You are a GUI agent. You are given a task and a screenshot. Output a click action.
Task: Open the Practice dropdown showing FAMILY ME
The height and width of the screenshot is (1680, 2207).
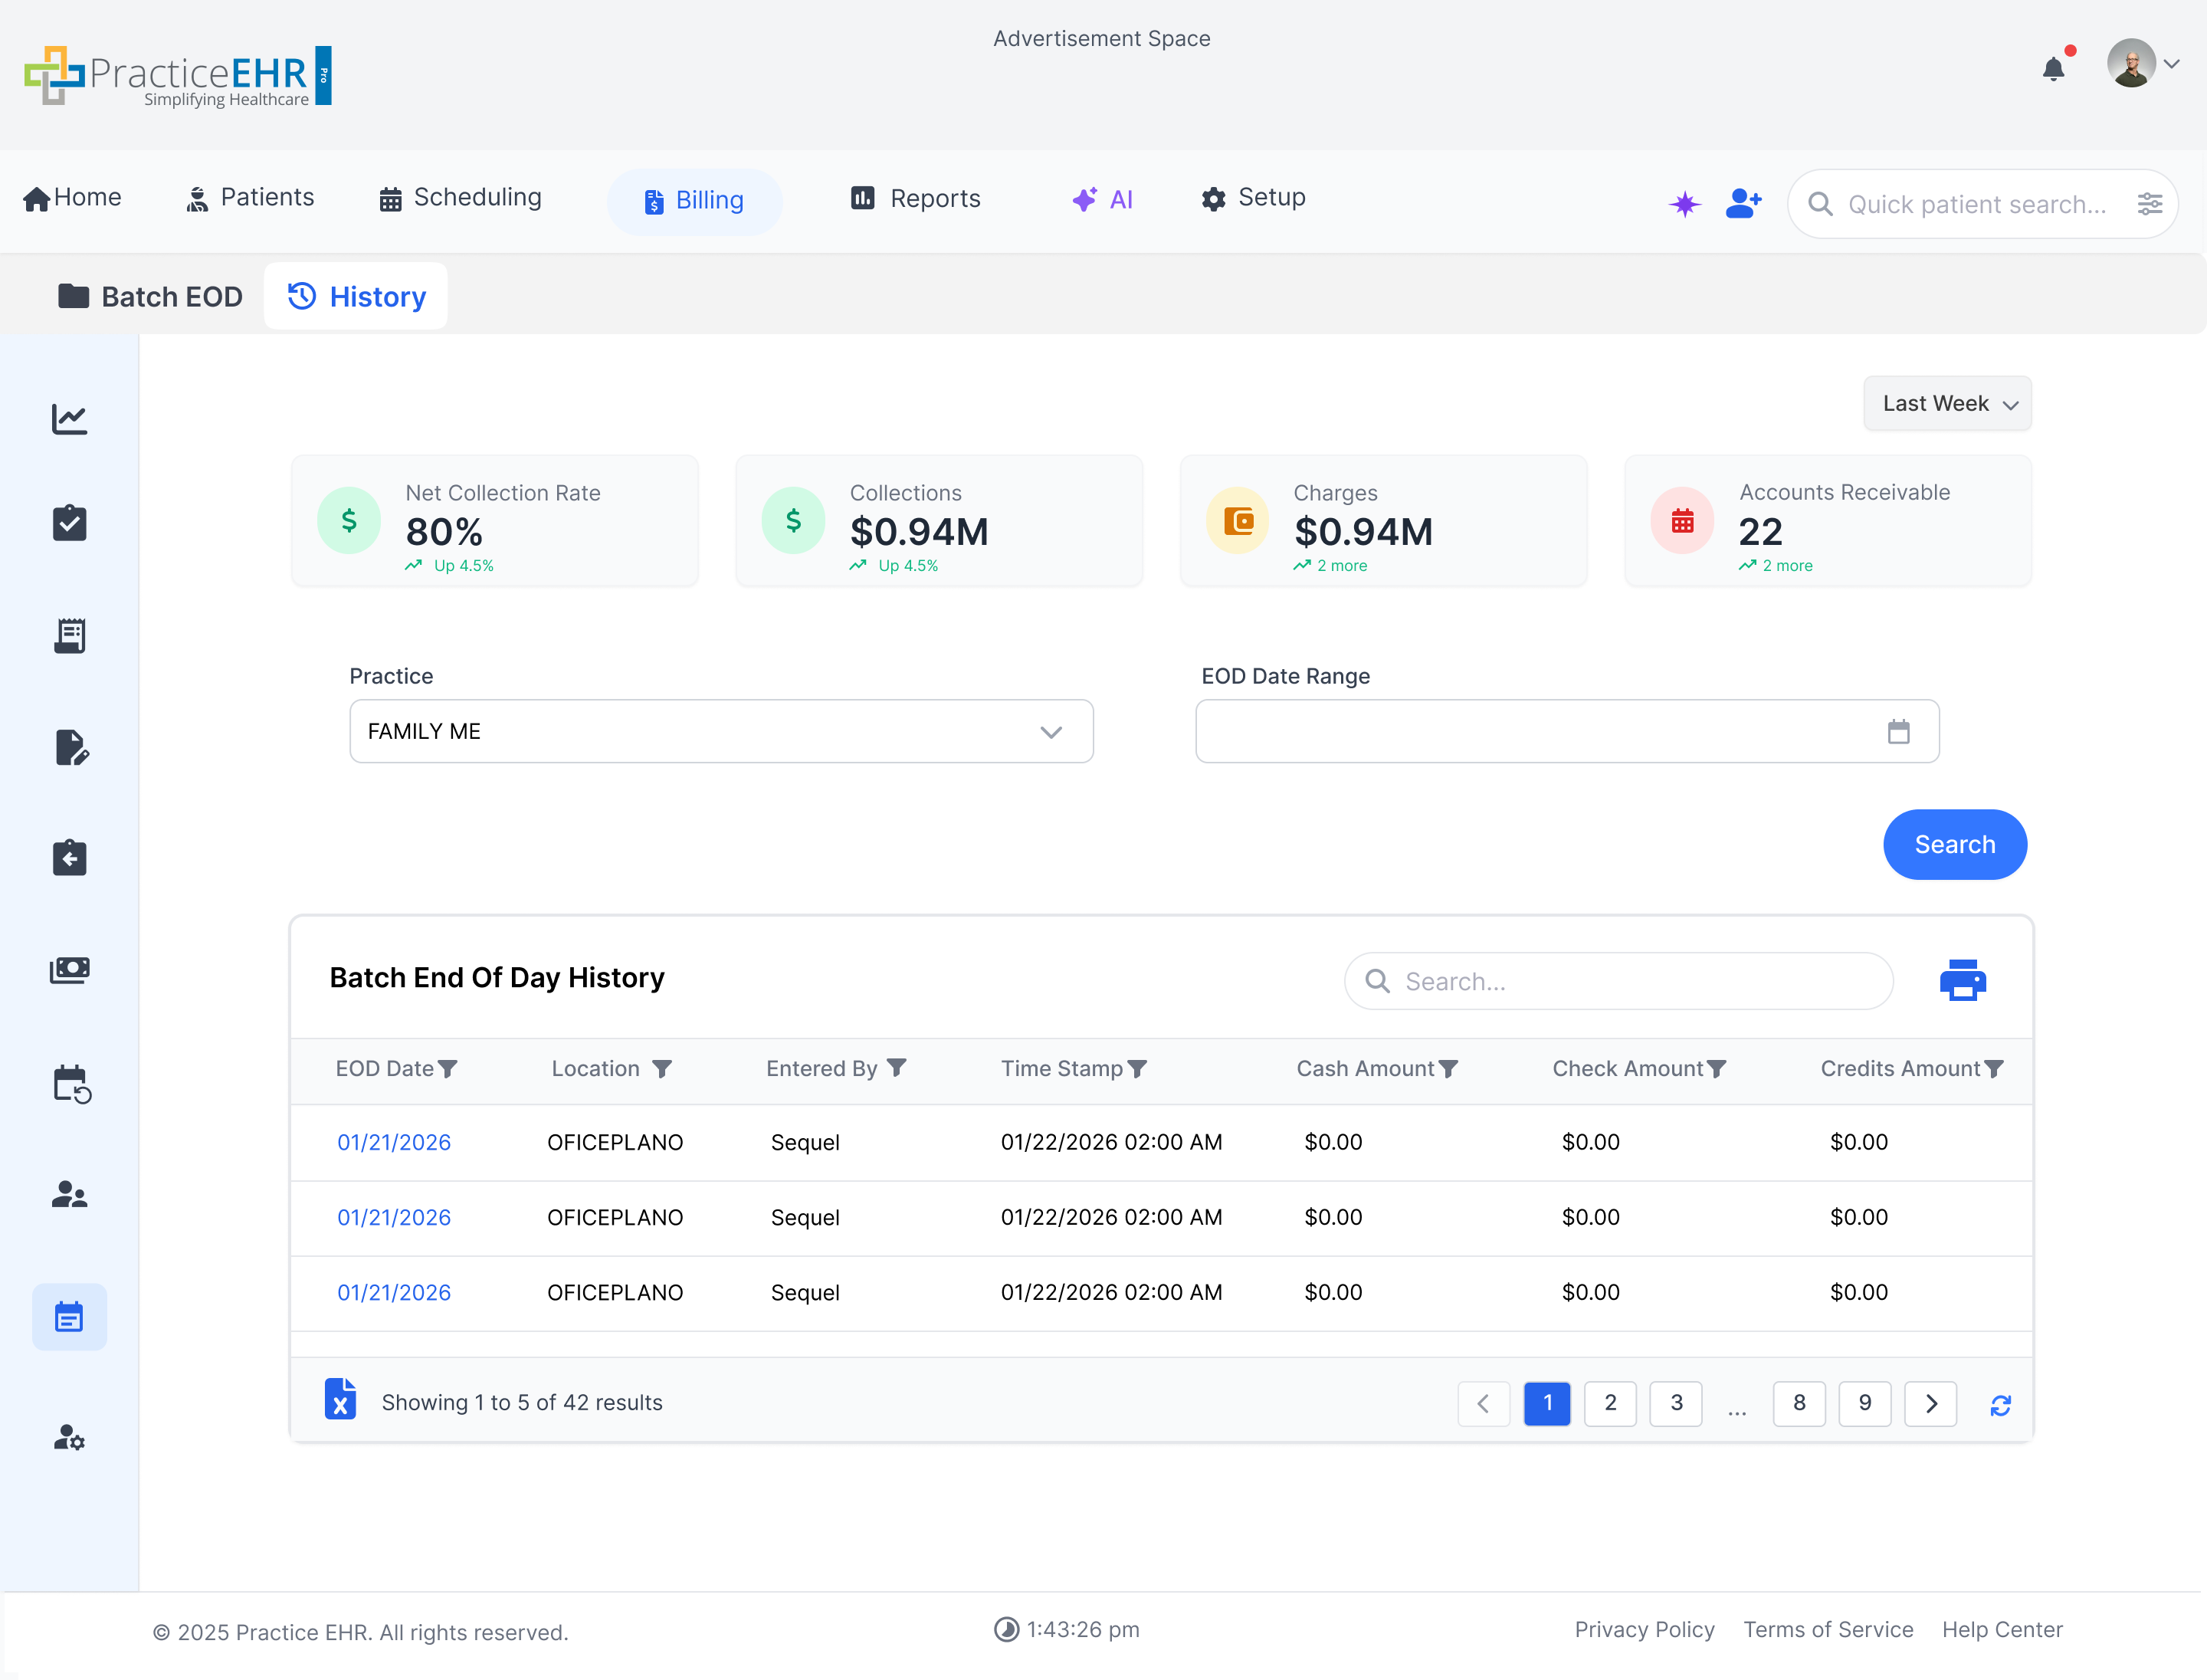(x=720, y=731)
